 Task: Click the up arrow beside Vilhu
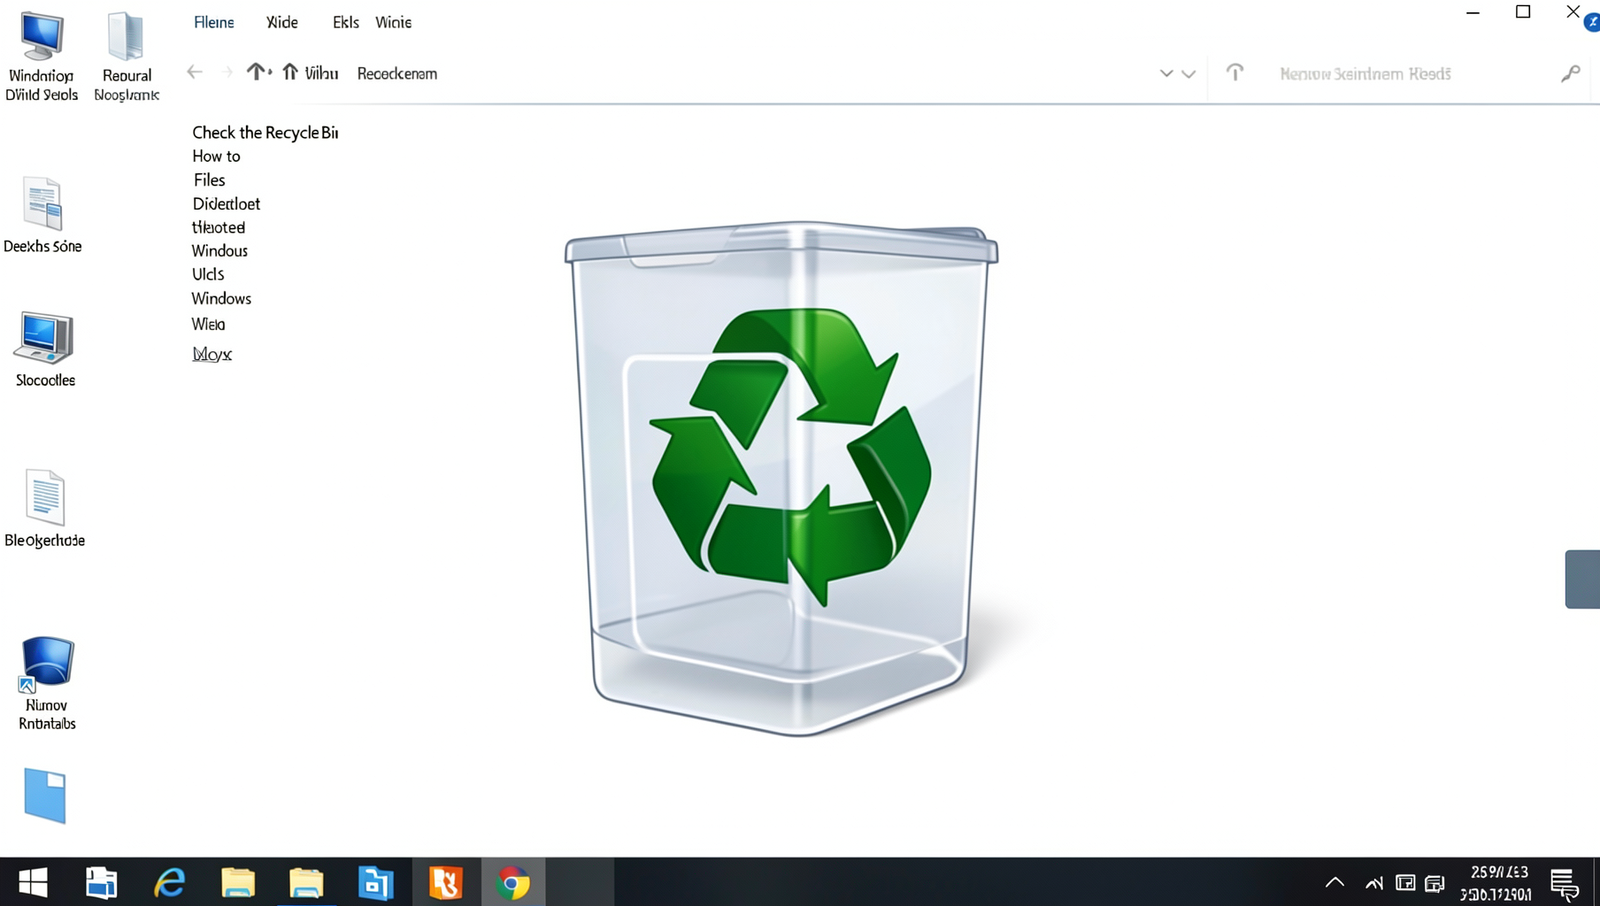coord(290,72)
